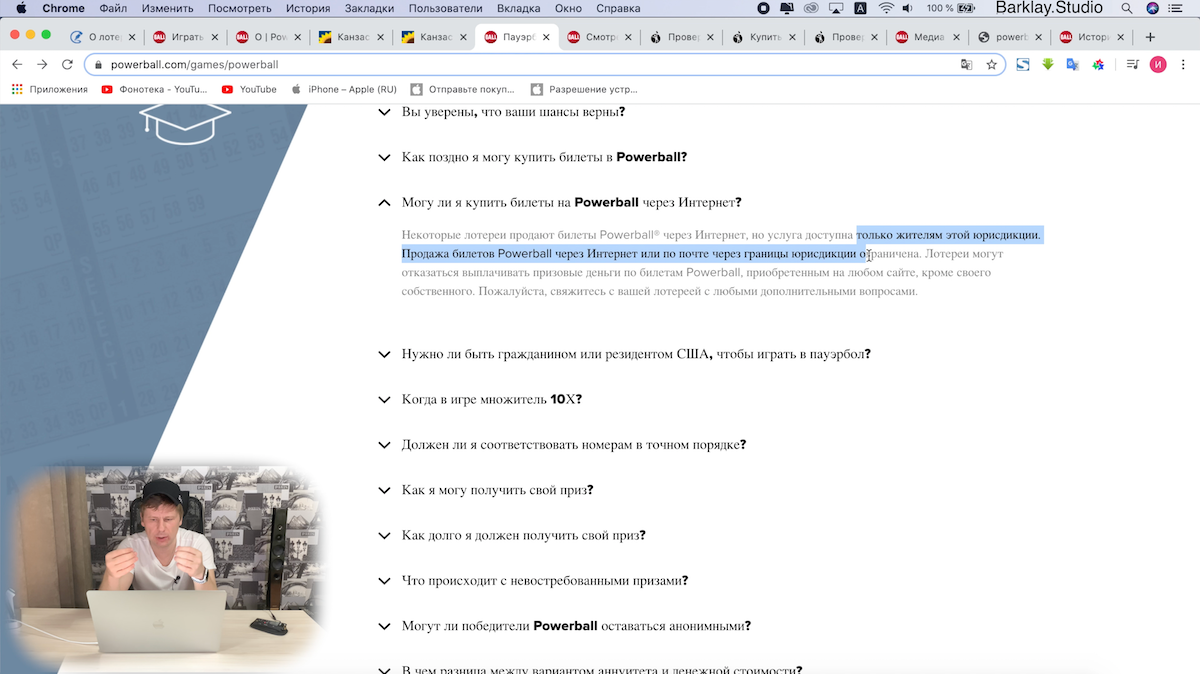Expand "Могут ли победители Powerball" question

point(564,626)
